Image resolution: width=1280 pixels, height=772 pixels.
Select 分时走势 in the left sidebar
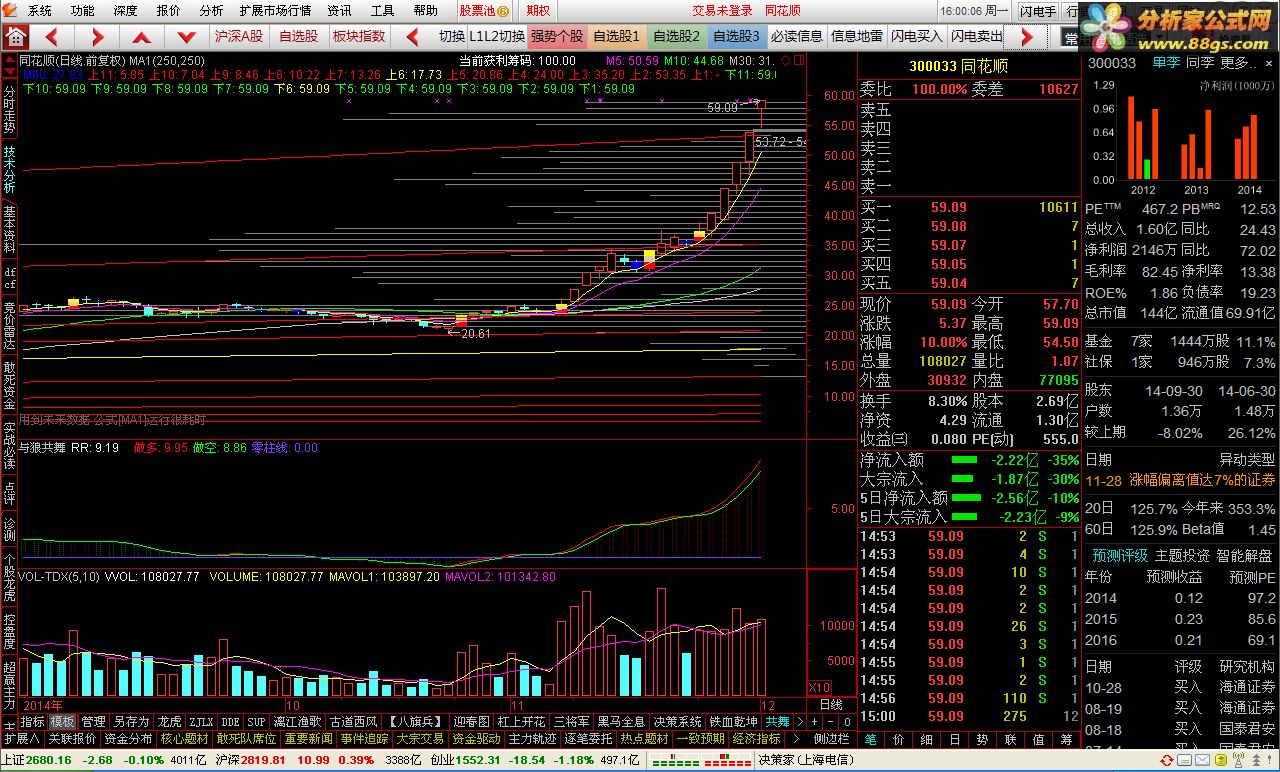(x=9, y=108)
